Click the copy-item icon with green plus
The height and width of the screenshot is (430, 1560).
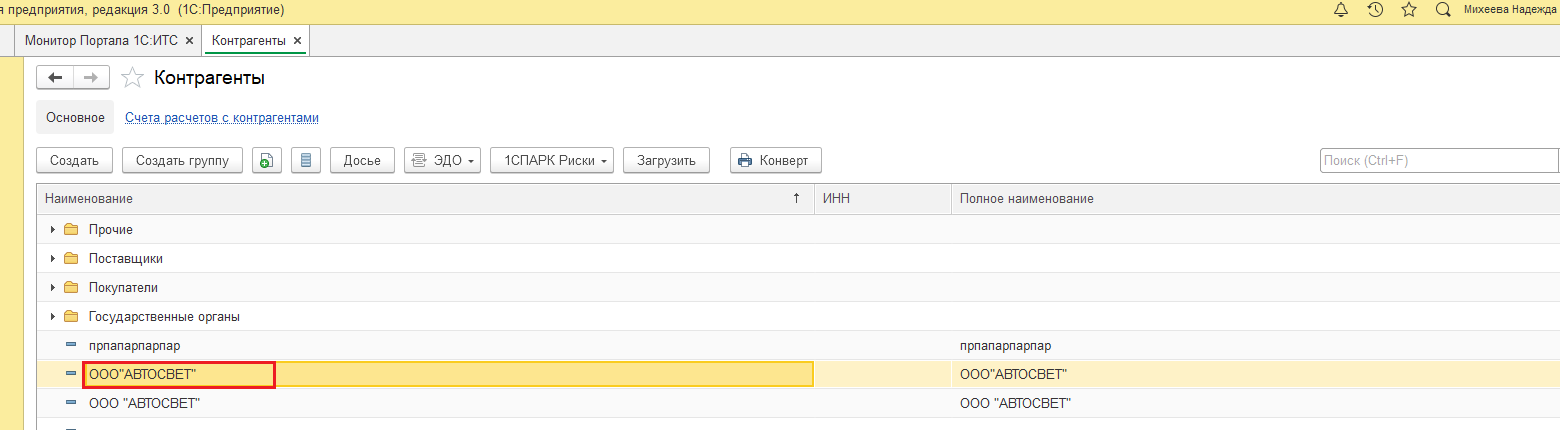267,160
